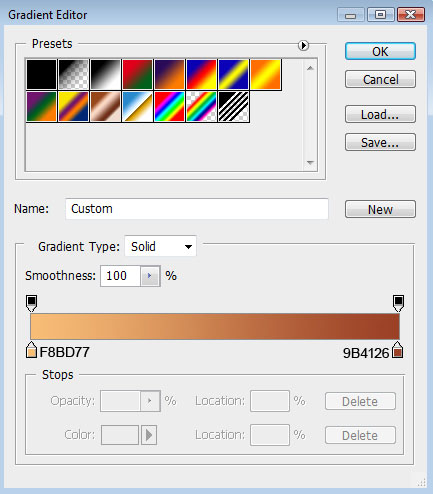Click the Name field containing Custom

[197, 209]
